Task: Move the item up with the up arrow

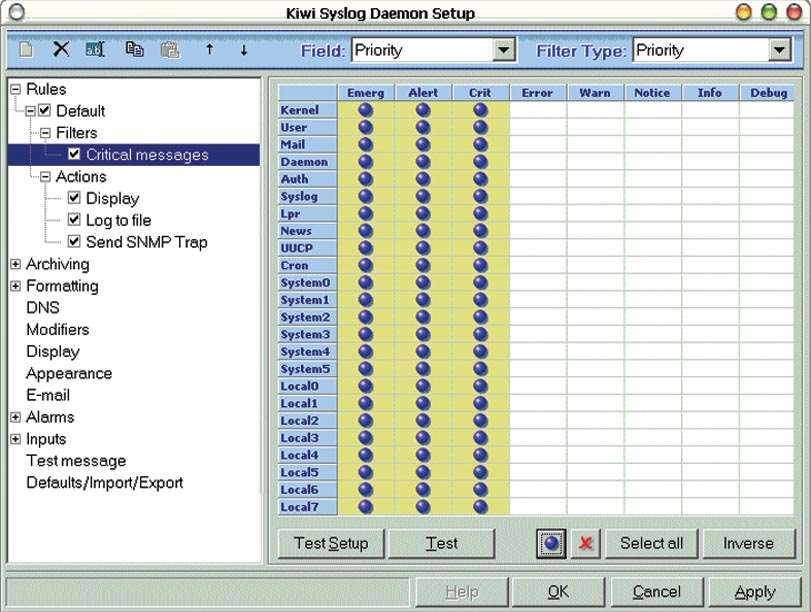Action: pyautogui.click(x=209, y=50)
